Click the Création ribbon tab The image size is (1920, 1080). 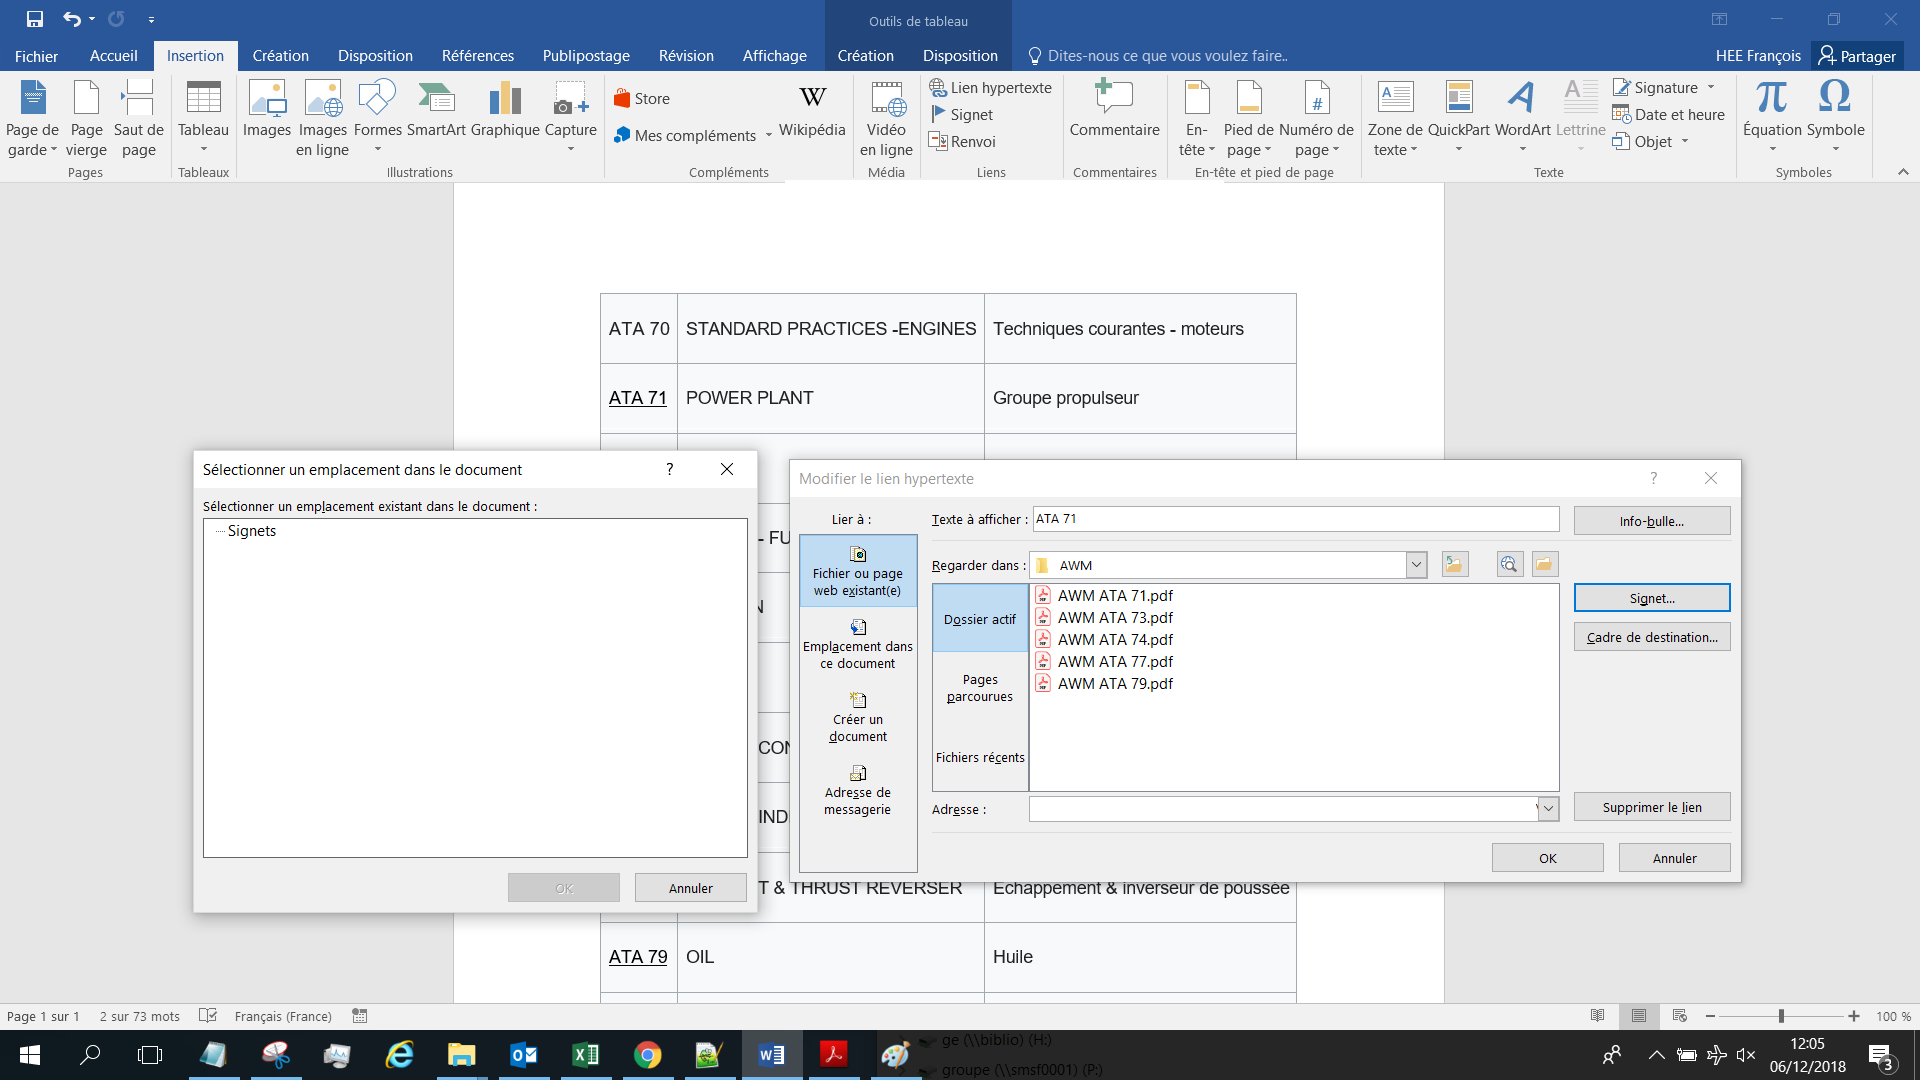[281, 55]
